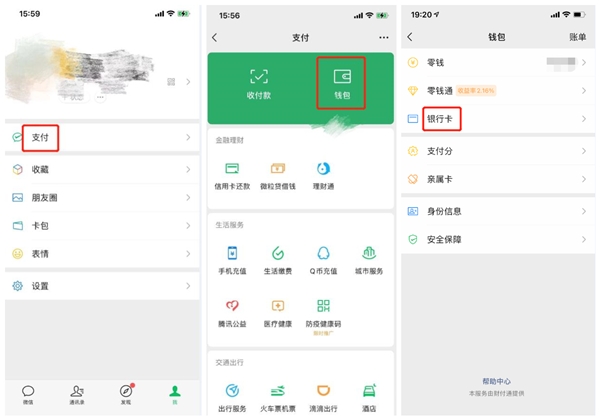Go back from the 钱包 screen

pyautogui.click(x=410, y=37)
